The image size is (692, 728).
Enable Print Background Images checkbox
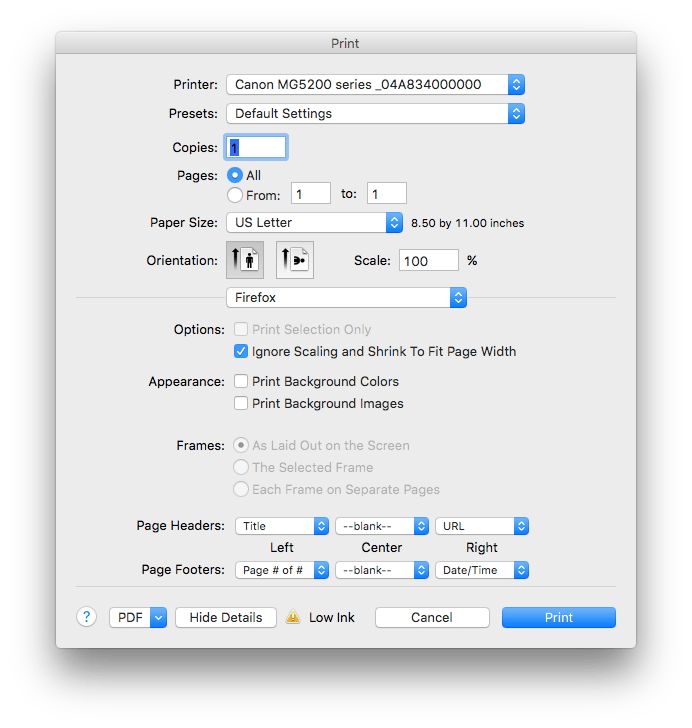click(x=241, y=403)
